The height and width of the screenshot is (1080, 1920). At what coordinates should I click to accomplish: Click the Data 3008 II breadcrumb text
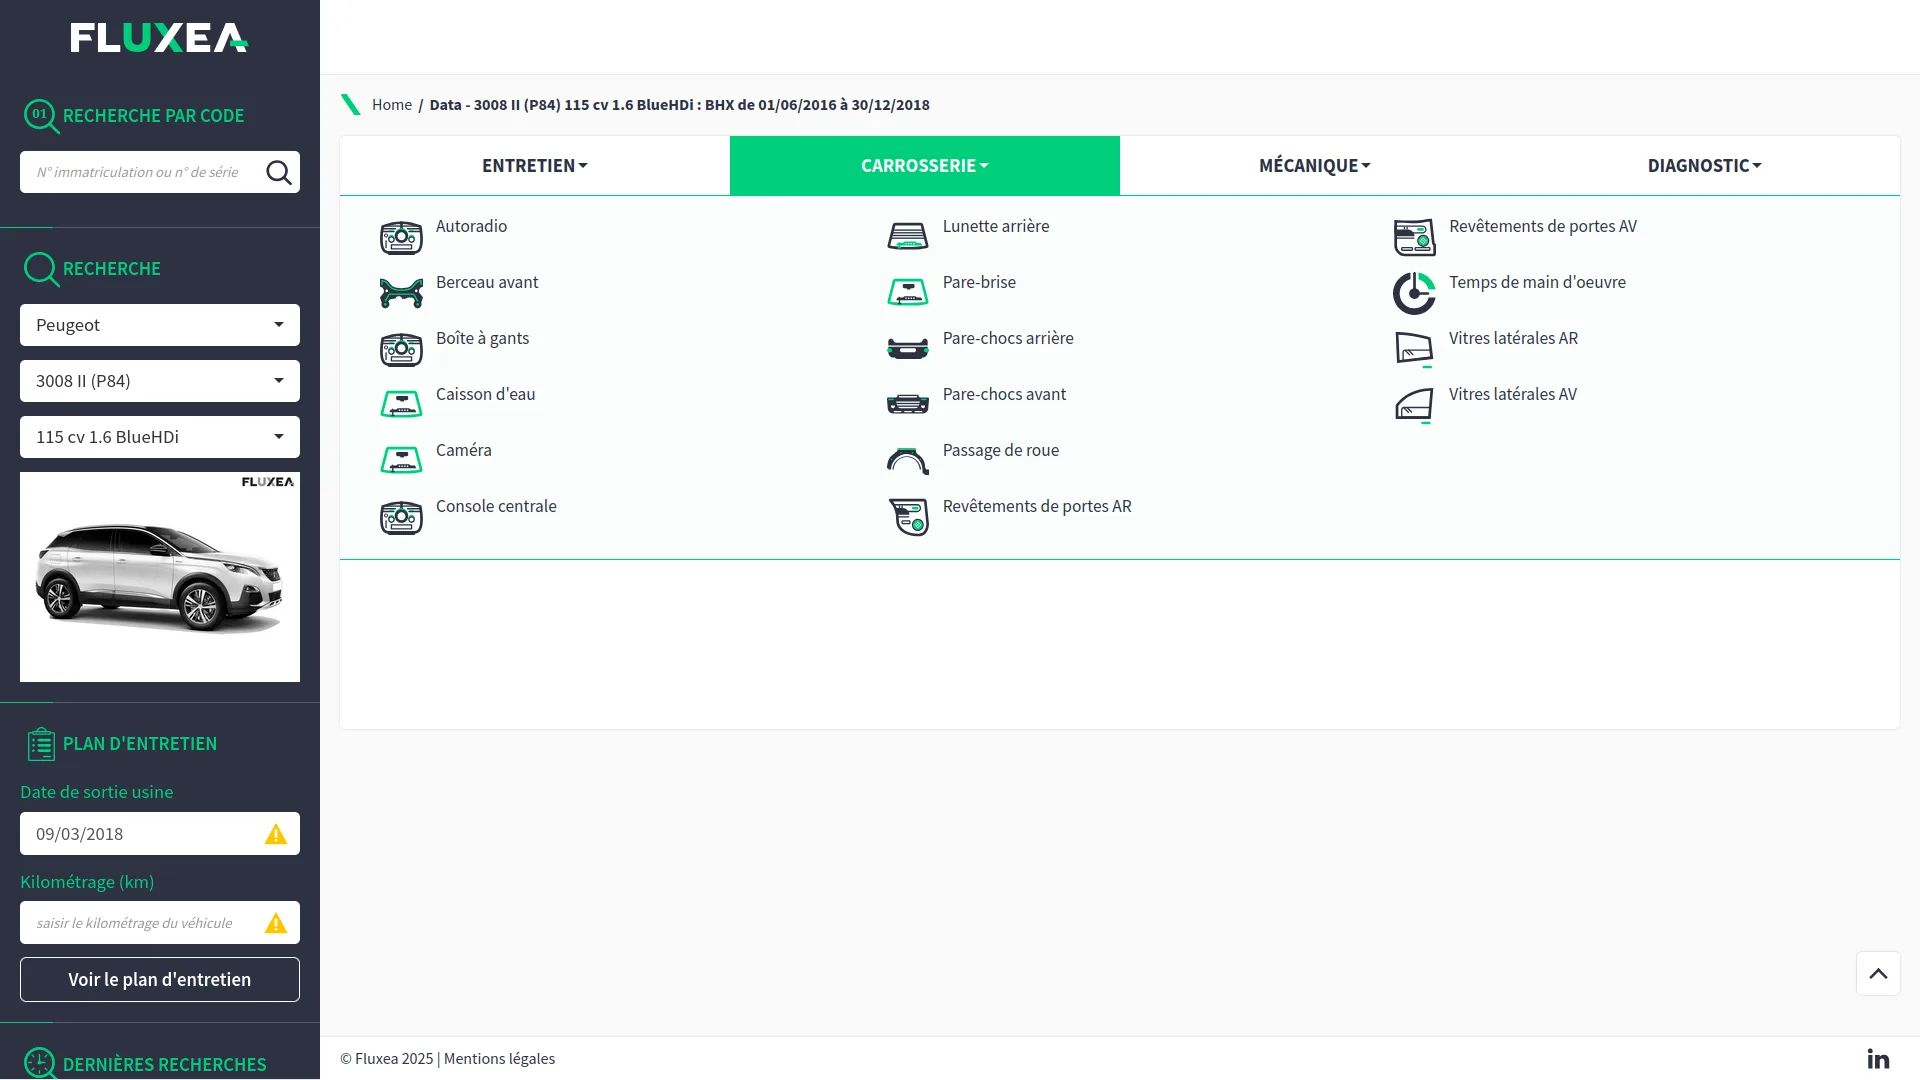tap(679, 105)
